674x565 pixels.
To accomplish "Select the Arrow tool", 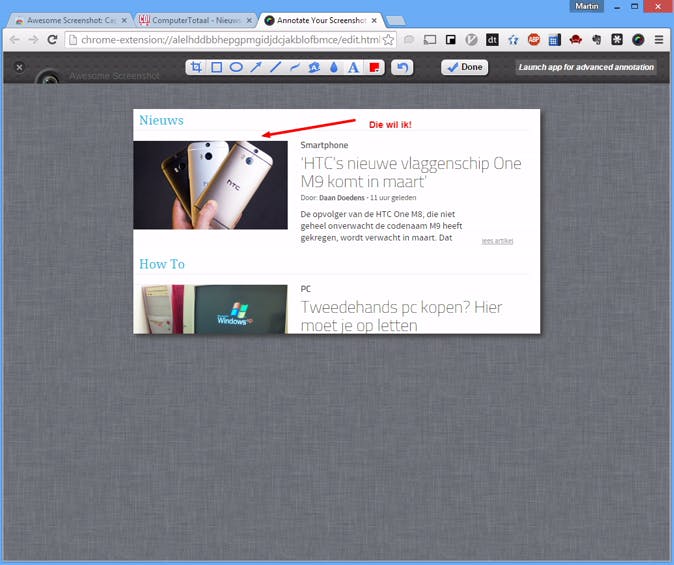I will (x=256, y=67).
